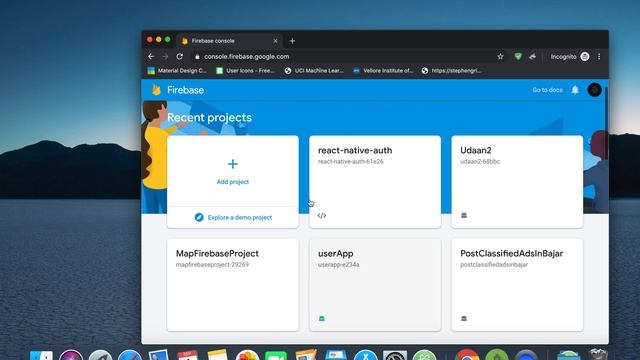Click the green shield extension icon
The height and width of the screenshot is (360, 640).
pos(518,57)
